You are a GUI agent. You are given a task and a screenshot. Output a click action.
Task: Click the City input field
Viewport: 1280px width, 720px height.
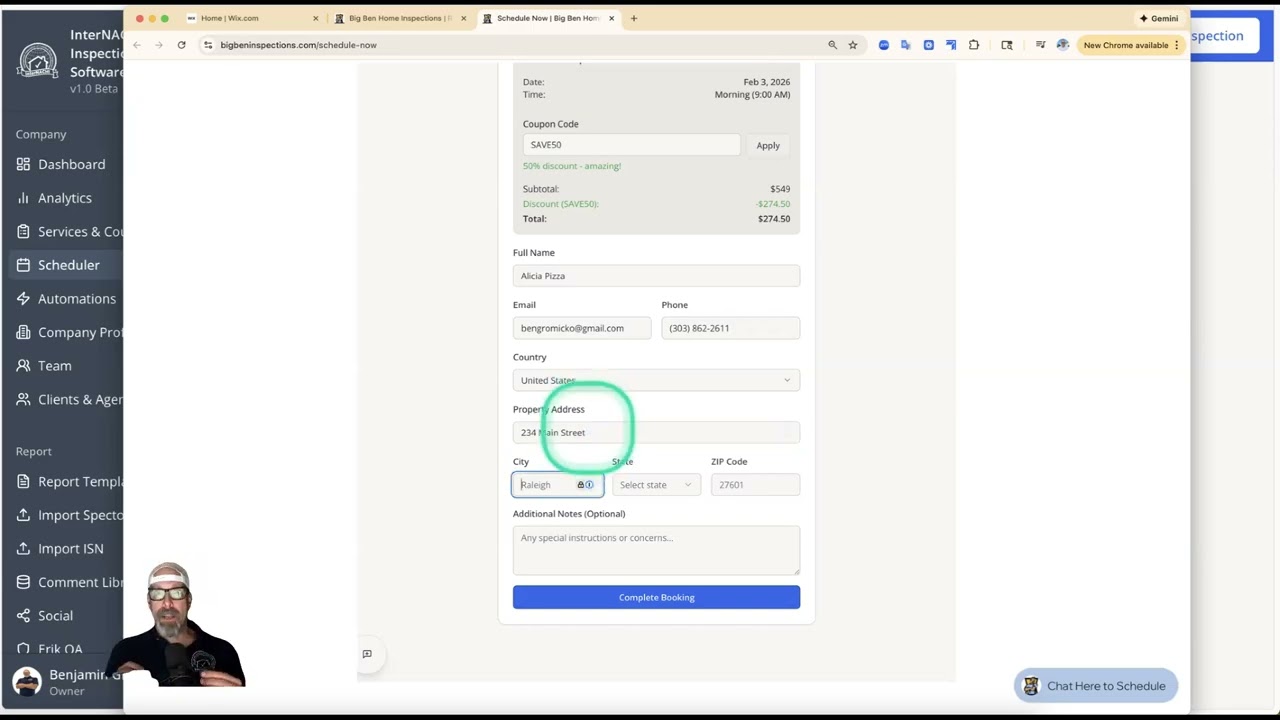[x=557, y=485]
